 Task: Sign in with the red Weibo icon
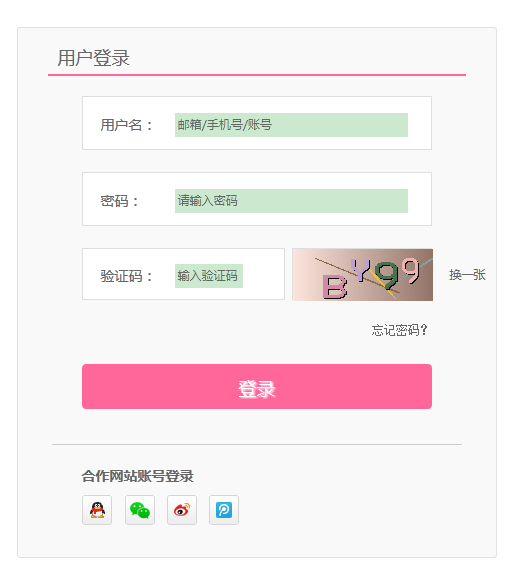(x=182, y=510)
